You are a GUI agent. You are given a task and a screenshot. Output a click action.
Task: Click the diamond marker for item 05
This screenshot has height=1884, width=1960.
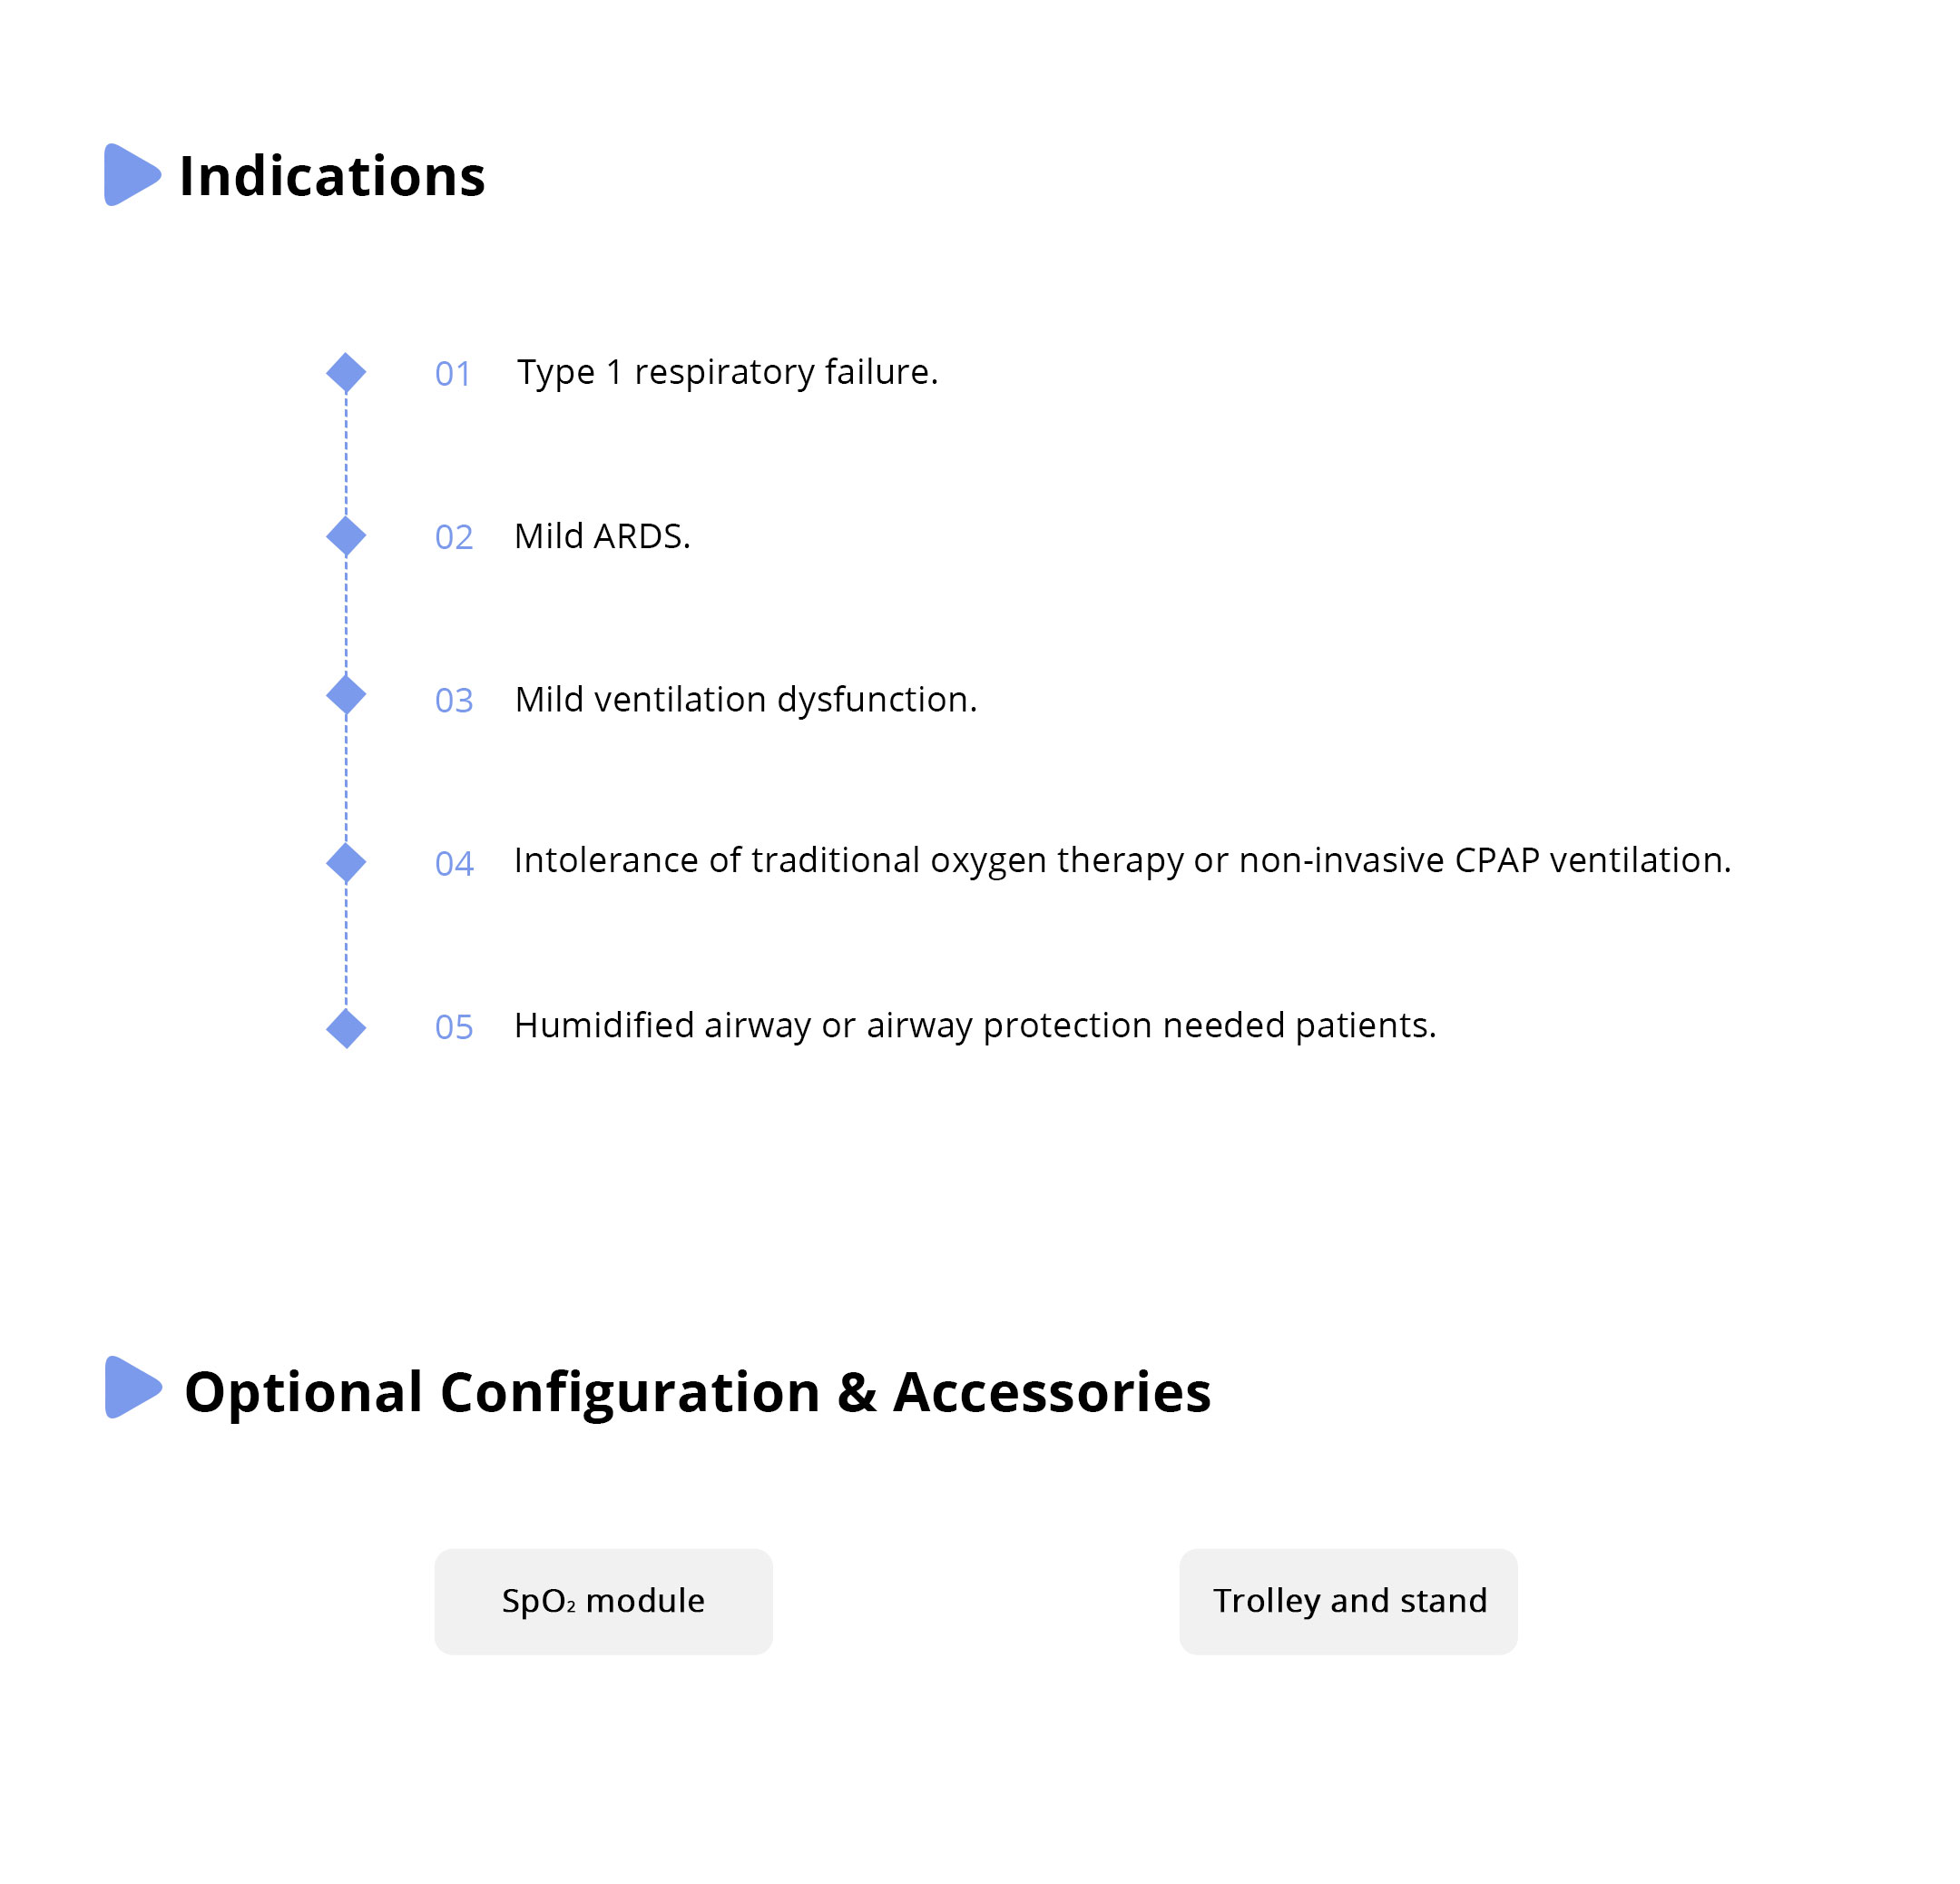pyautogui.click(x=346, y=1028)
